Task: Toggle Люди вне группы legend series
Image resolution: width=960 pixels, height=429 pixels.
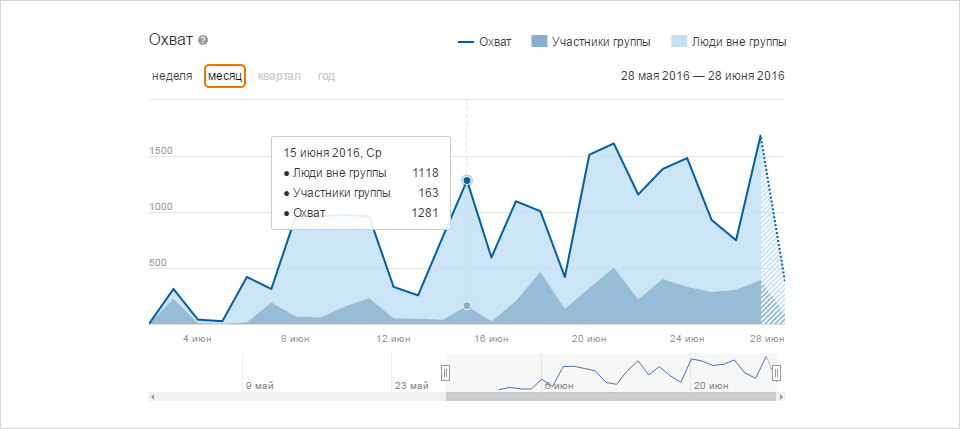Action: pyautogui.click(x=729, y=42)
